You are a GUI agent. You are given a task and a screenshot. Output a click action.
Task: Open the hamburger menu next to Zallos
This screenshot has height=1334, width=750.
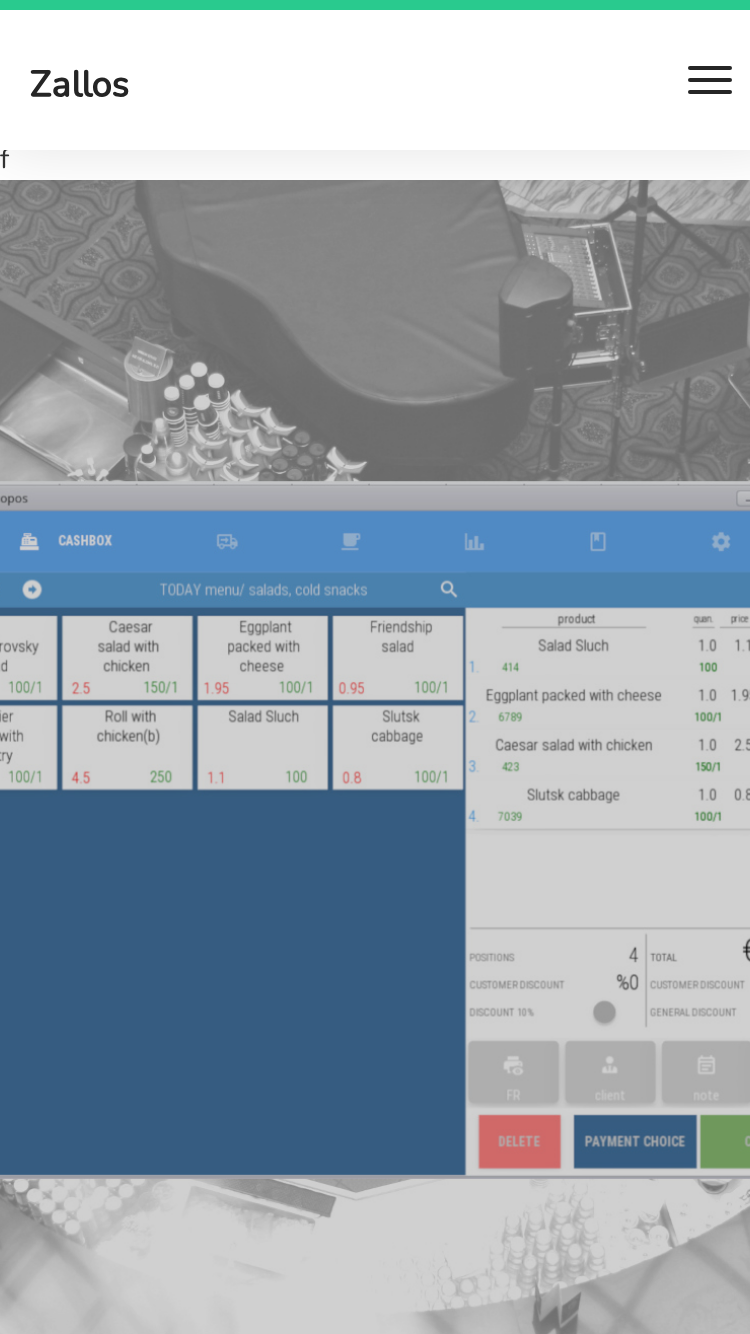tap(710, 80)
